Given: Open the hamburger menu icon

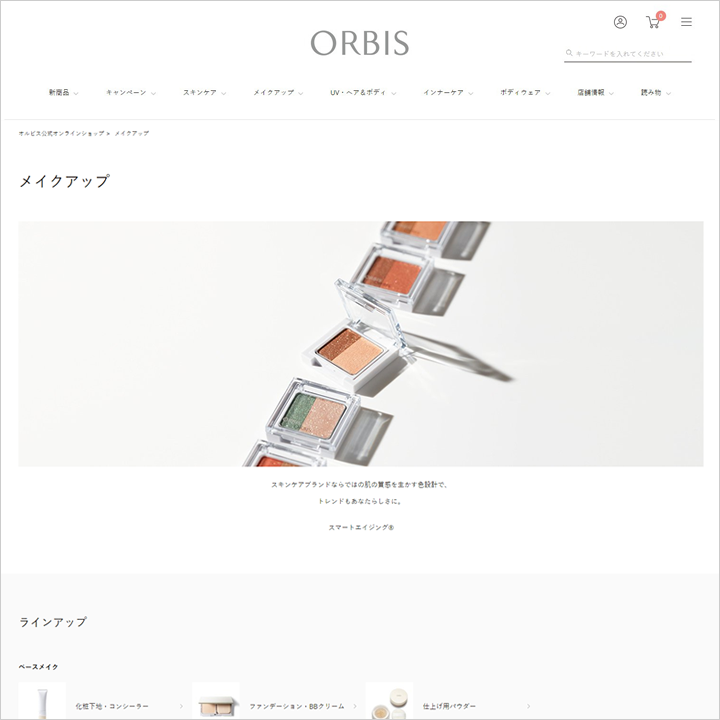Looking at the screenshot, I should point(686,22).
